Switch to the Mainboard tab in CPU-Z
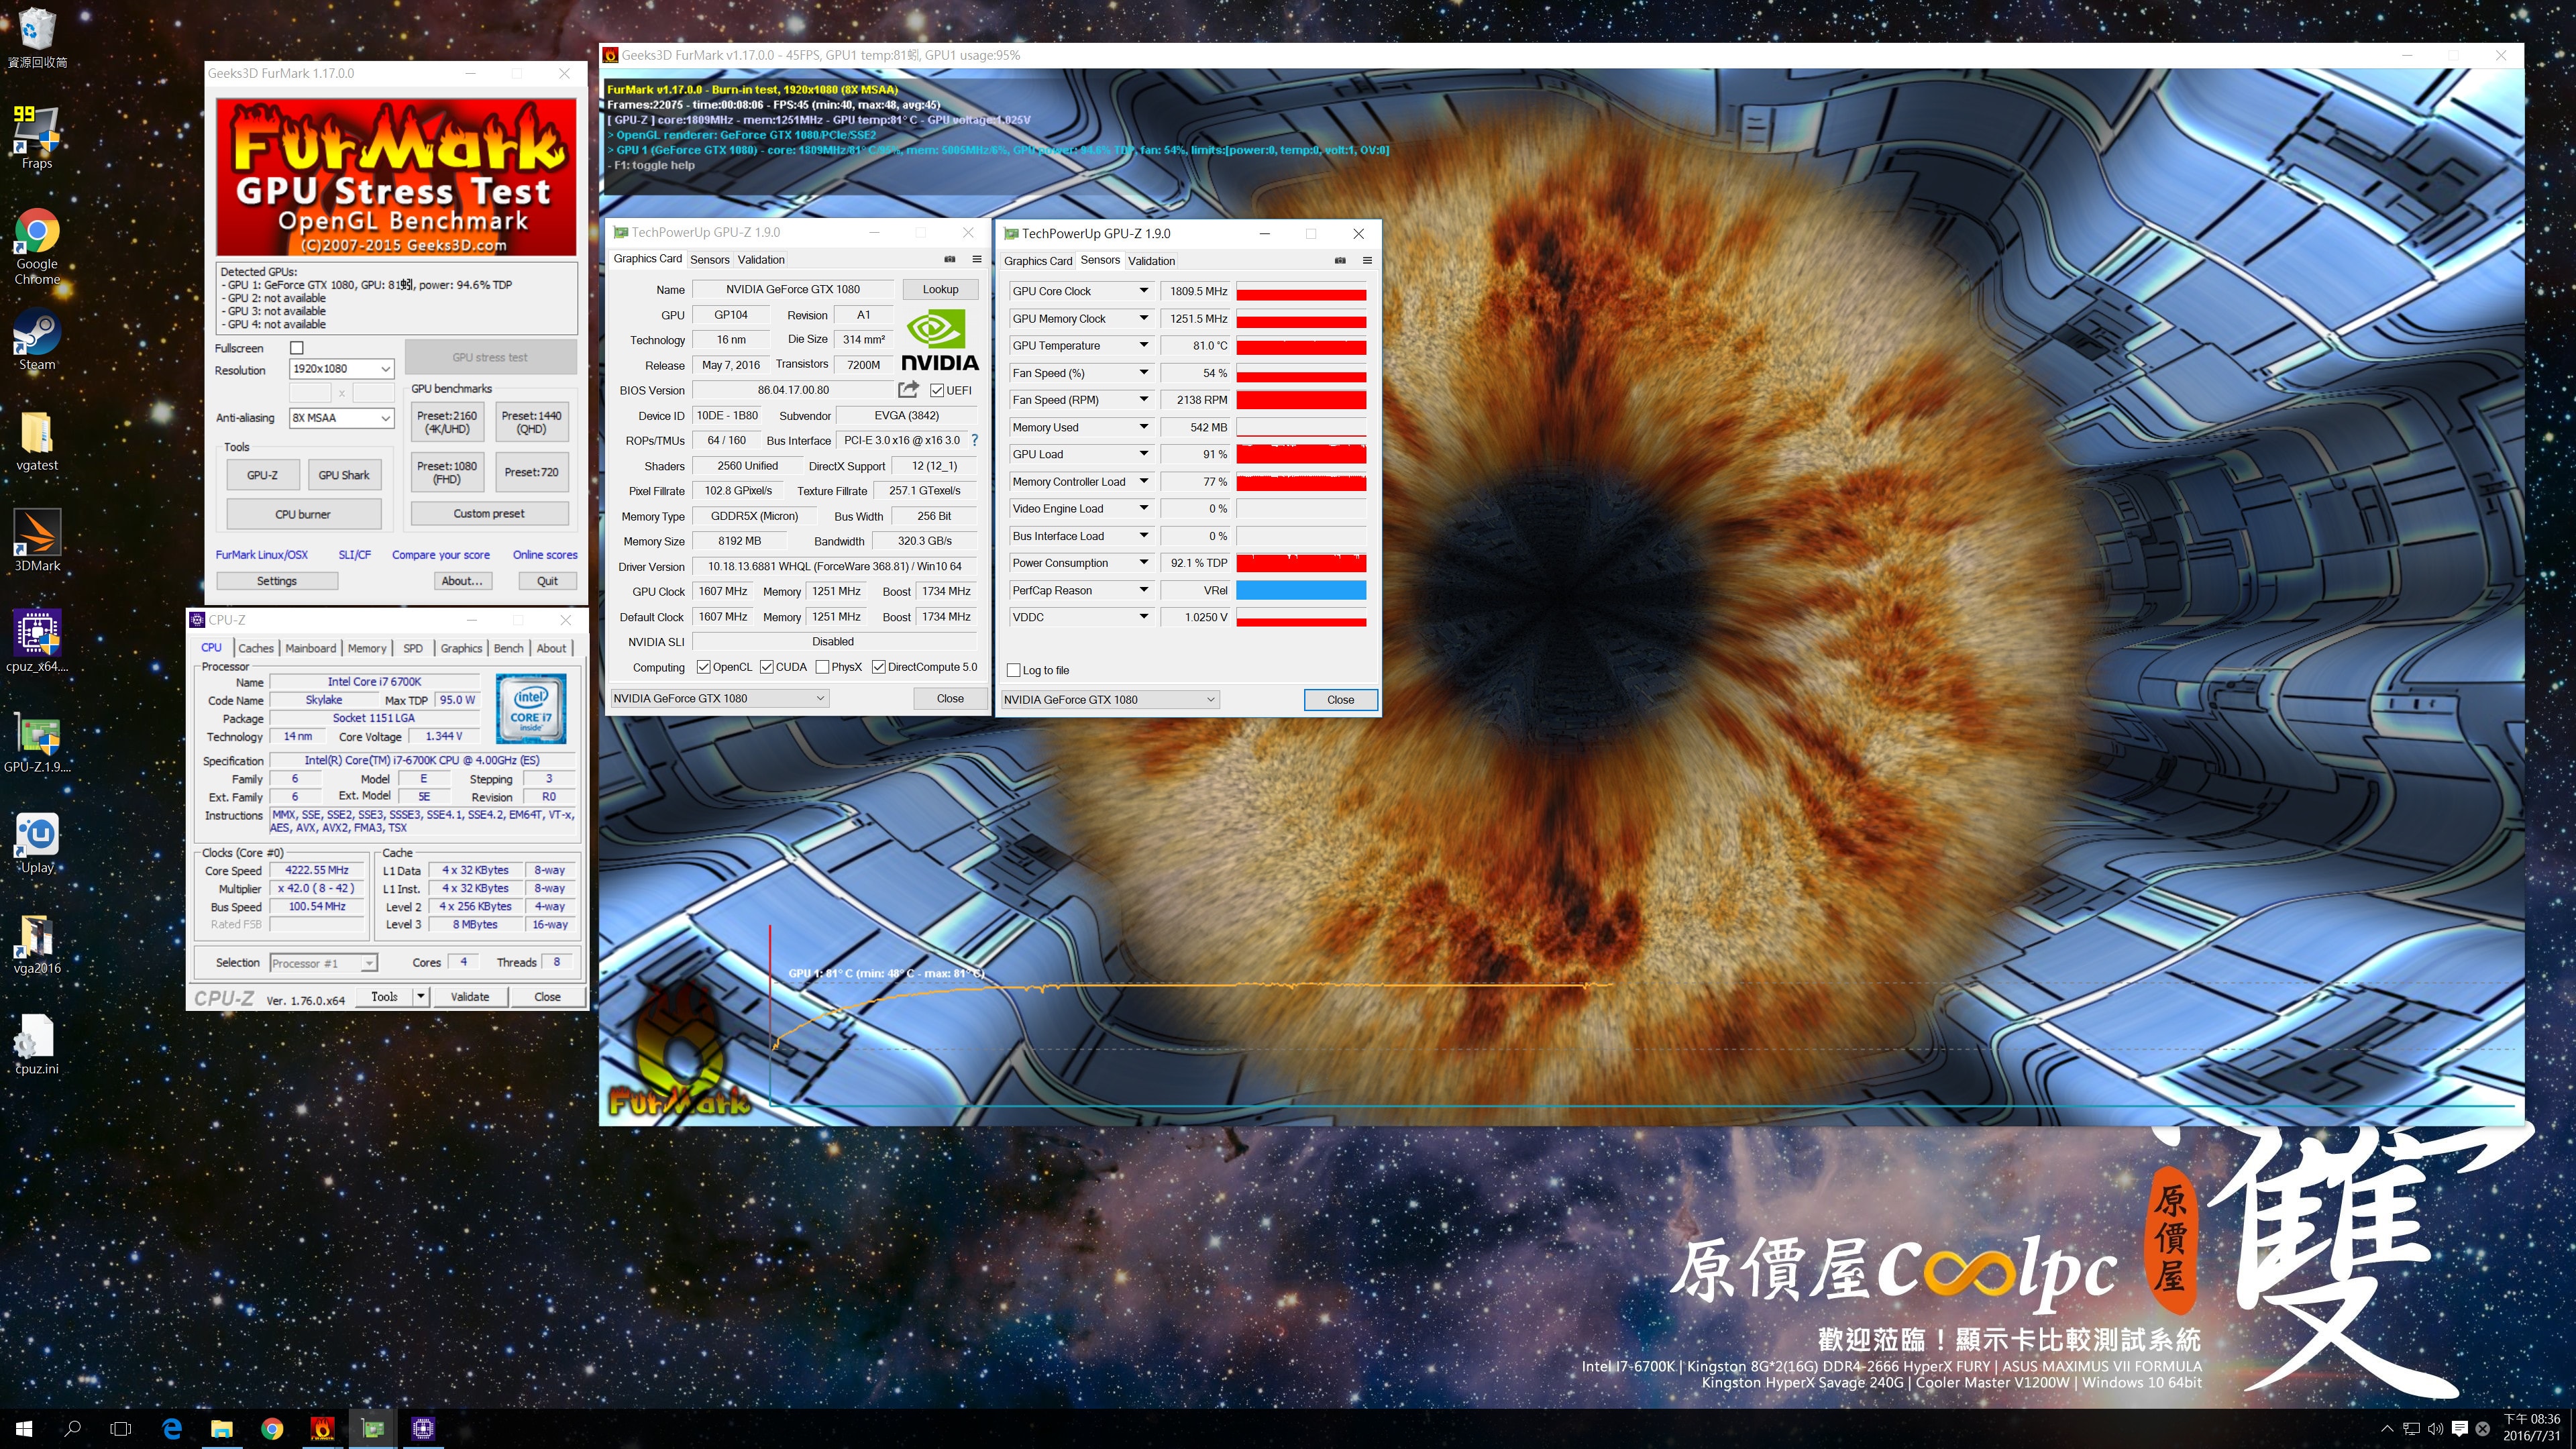 (x=310, y=648)
